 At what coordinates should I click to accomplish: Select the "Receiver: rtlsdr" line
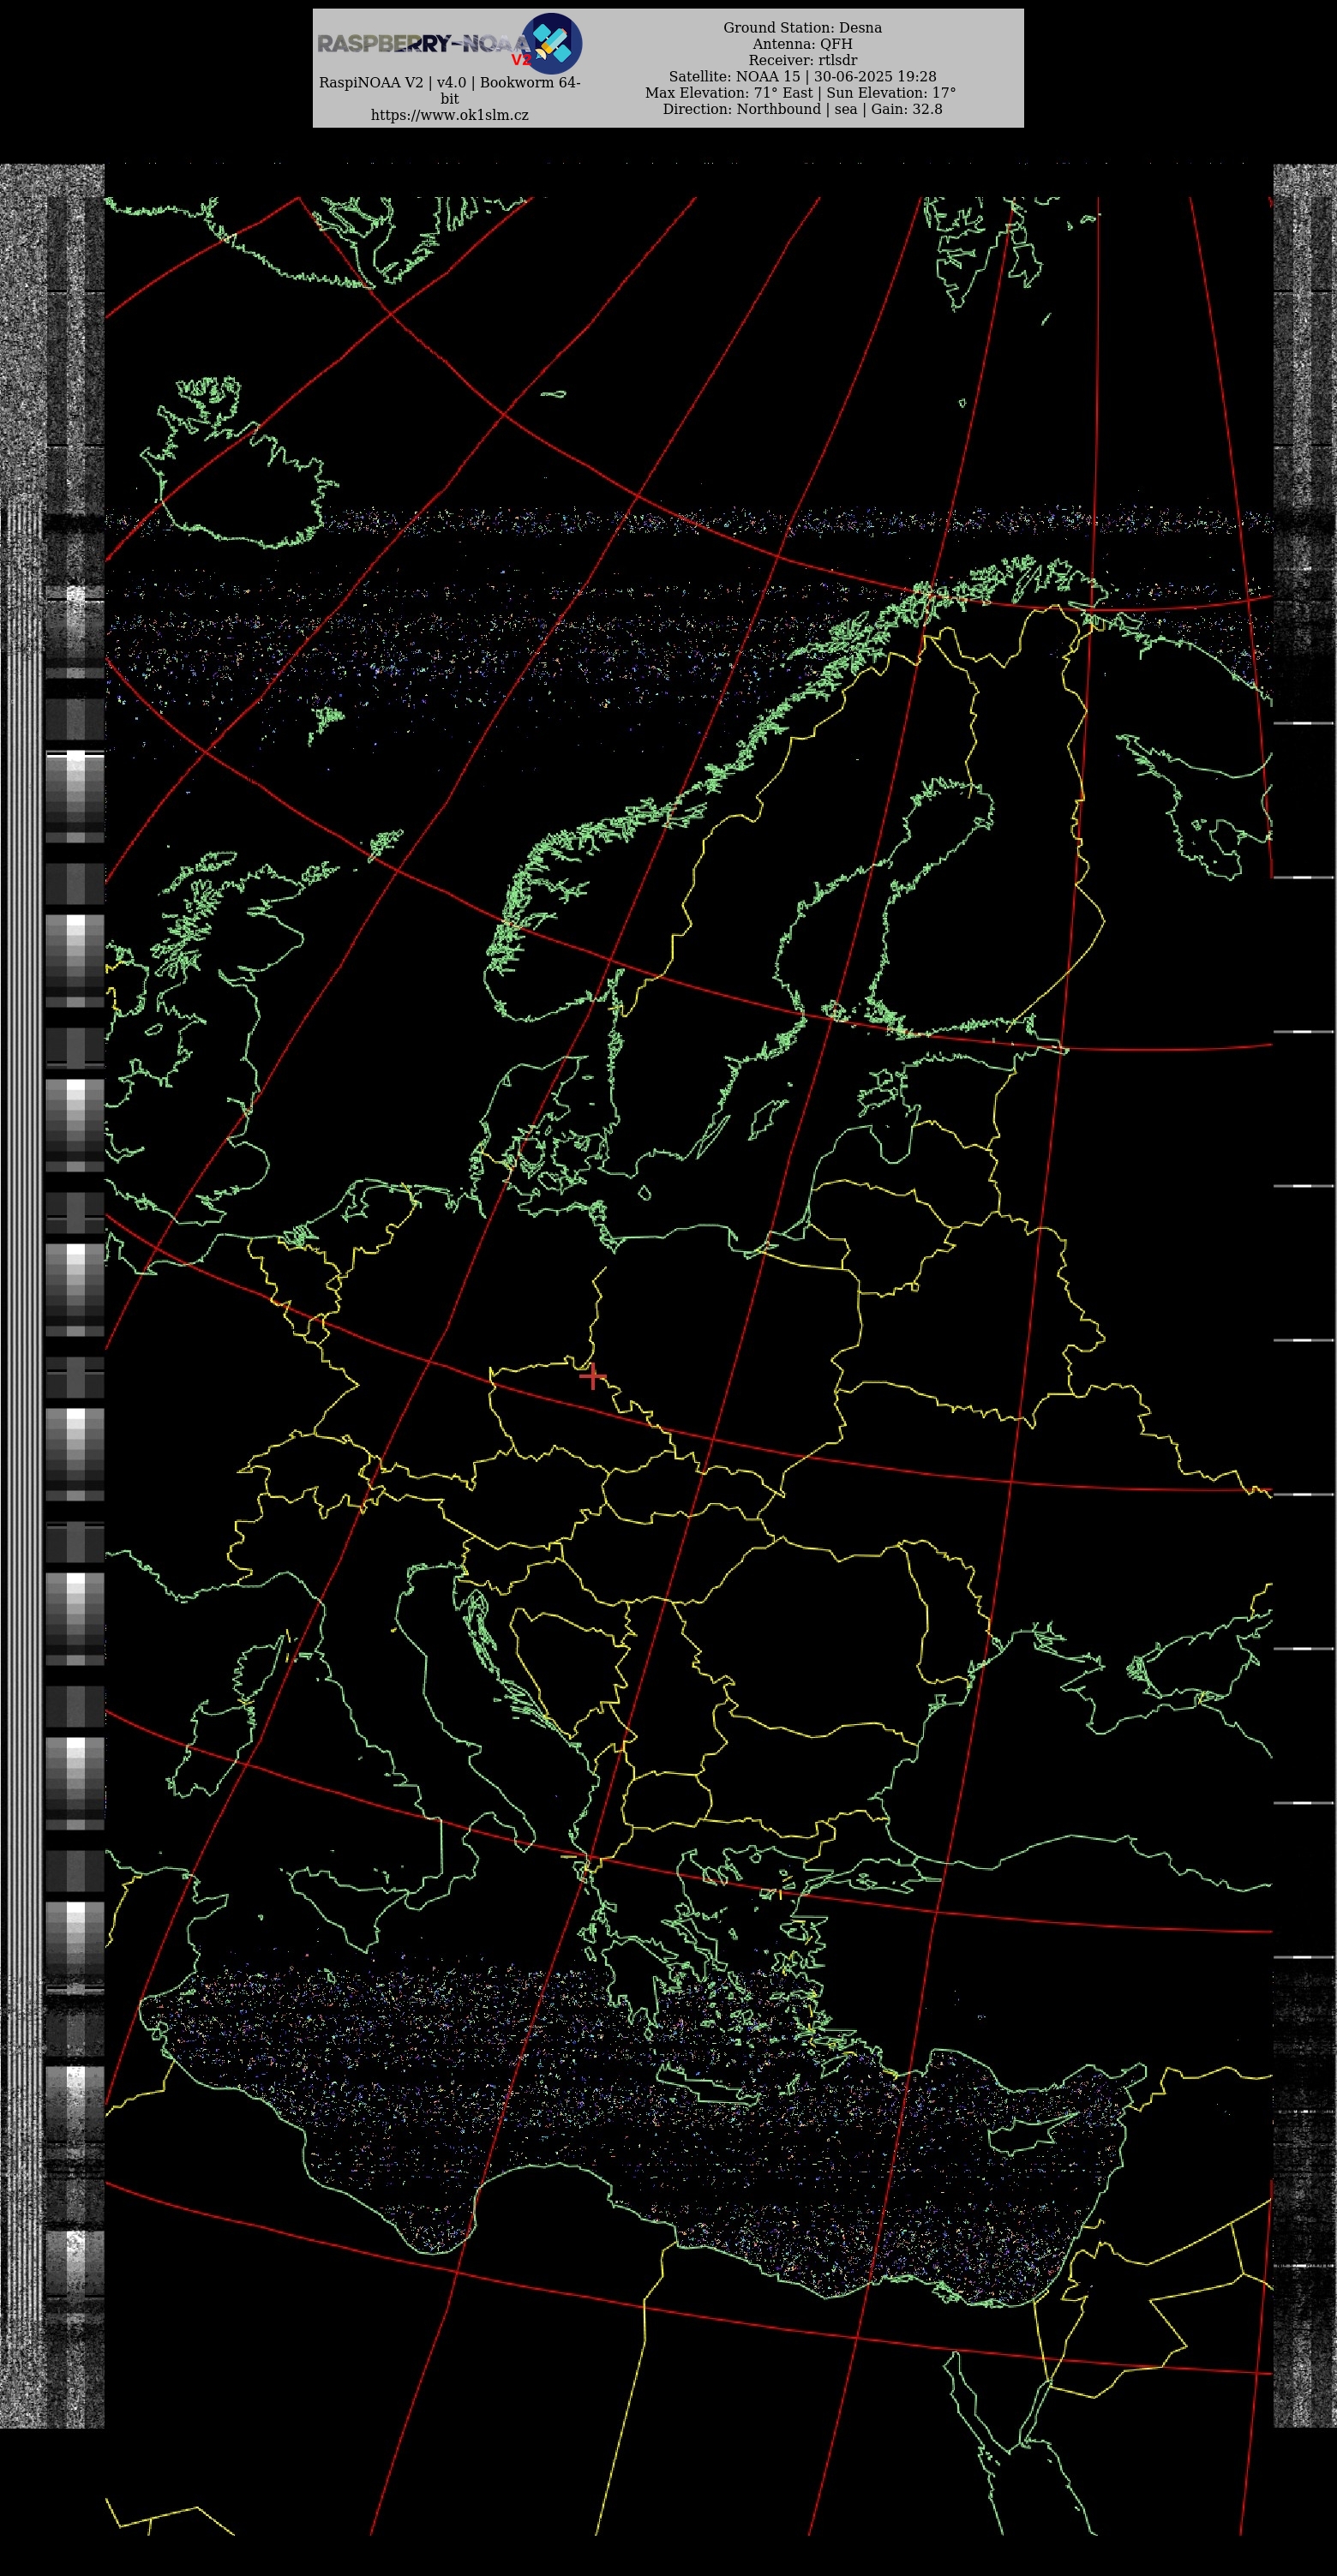[803, 60]
